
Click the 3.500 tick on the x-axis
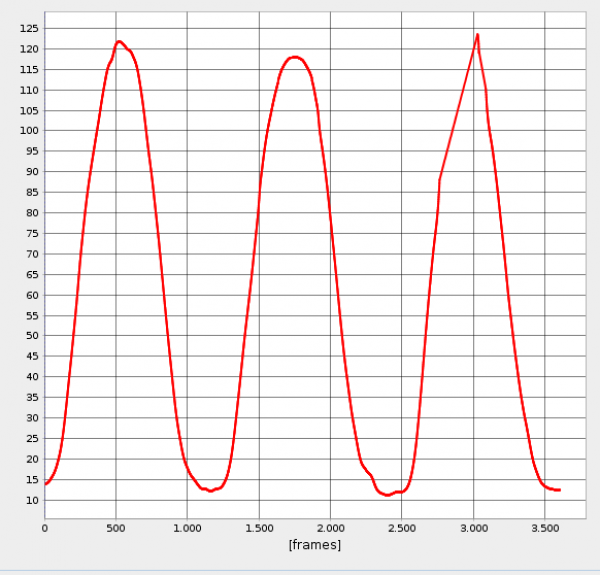[544, 526]
